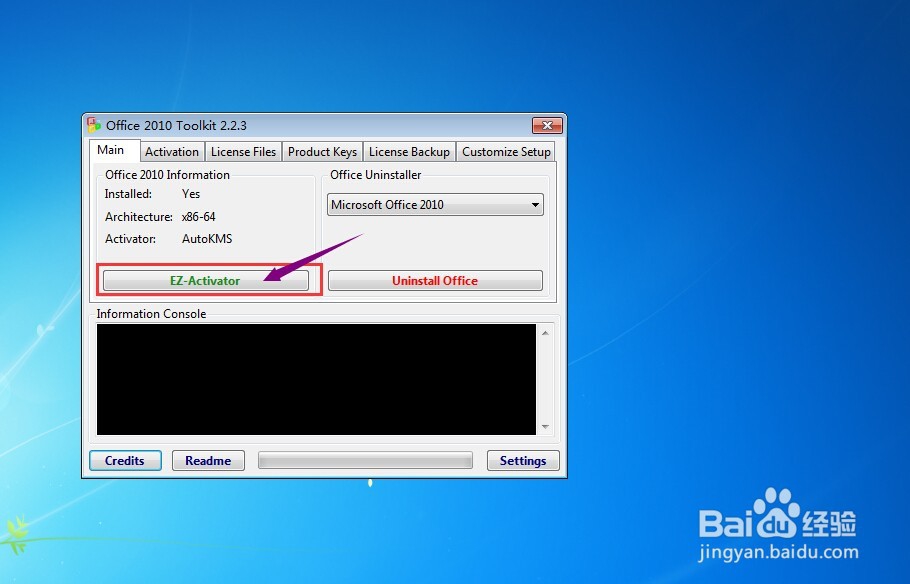Click the Uninstall Office button
The height and width of the screenshot is (584, 910).
click(435, 280)
